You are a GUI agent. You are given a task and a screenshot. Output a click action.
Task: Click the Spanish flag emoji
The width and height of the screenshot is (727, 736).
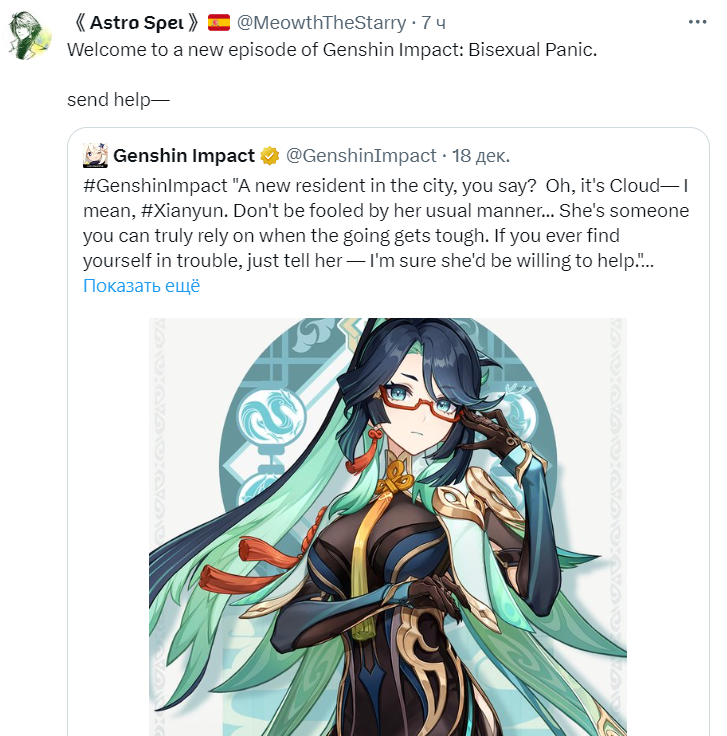point(219,23)
